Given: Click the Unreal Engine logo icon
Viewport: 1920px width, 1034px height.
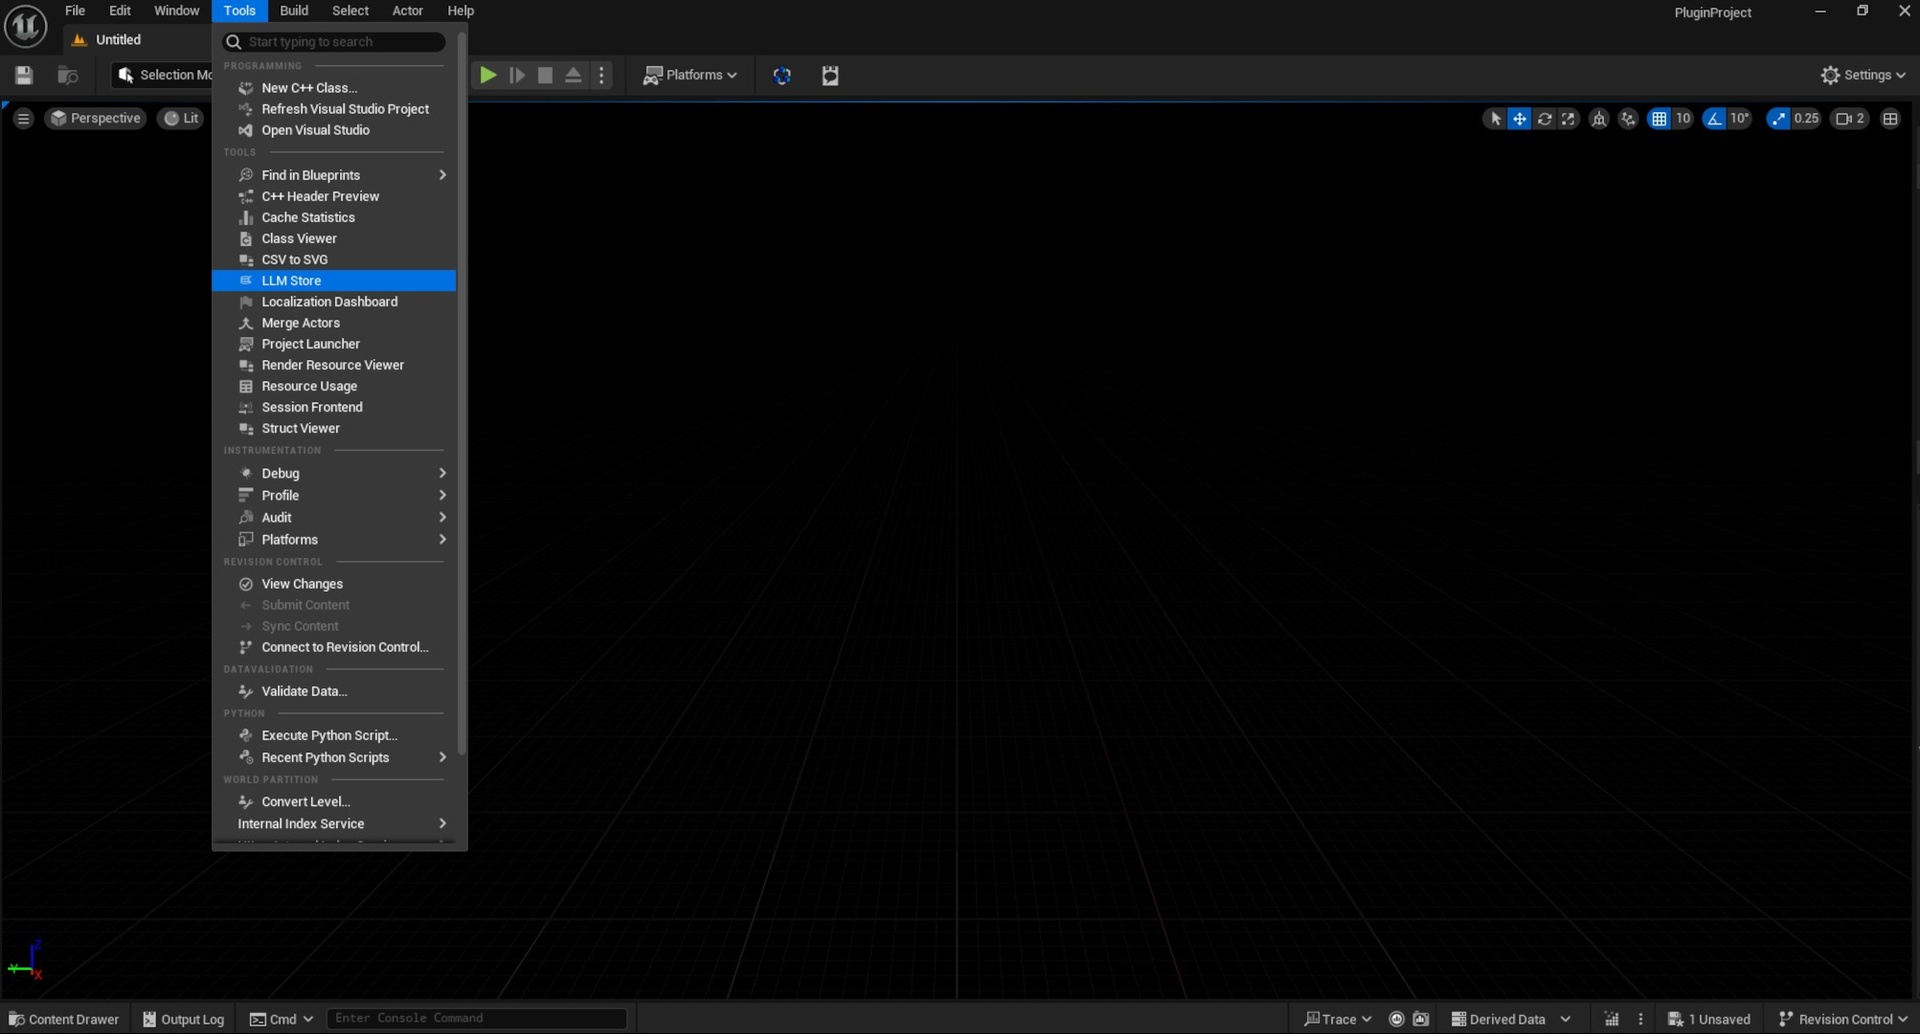Looking at the screenshot, I should [x=26, y=26].
